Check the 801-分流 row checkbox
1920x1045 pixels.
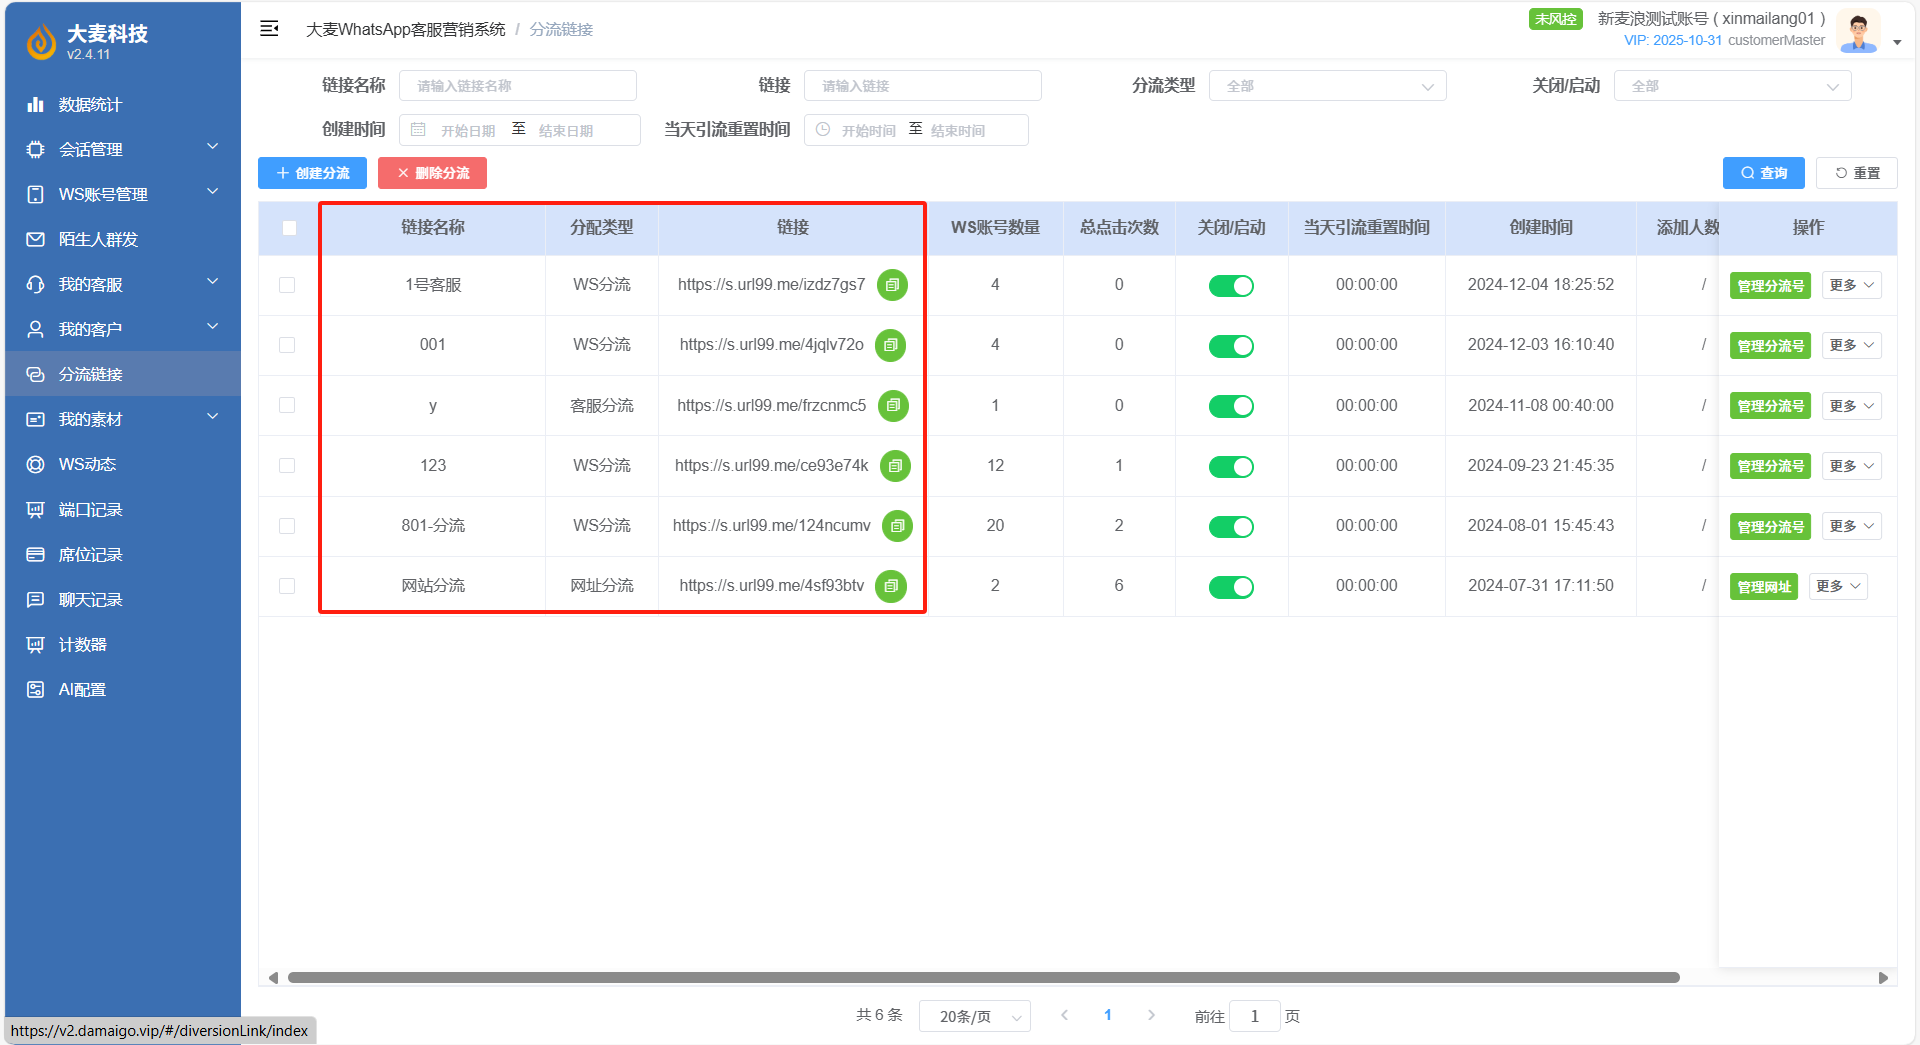(x=287, y=526)
